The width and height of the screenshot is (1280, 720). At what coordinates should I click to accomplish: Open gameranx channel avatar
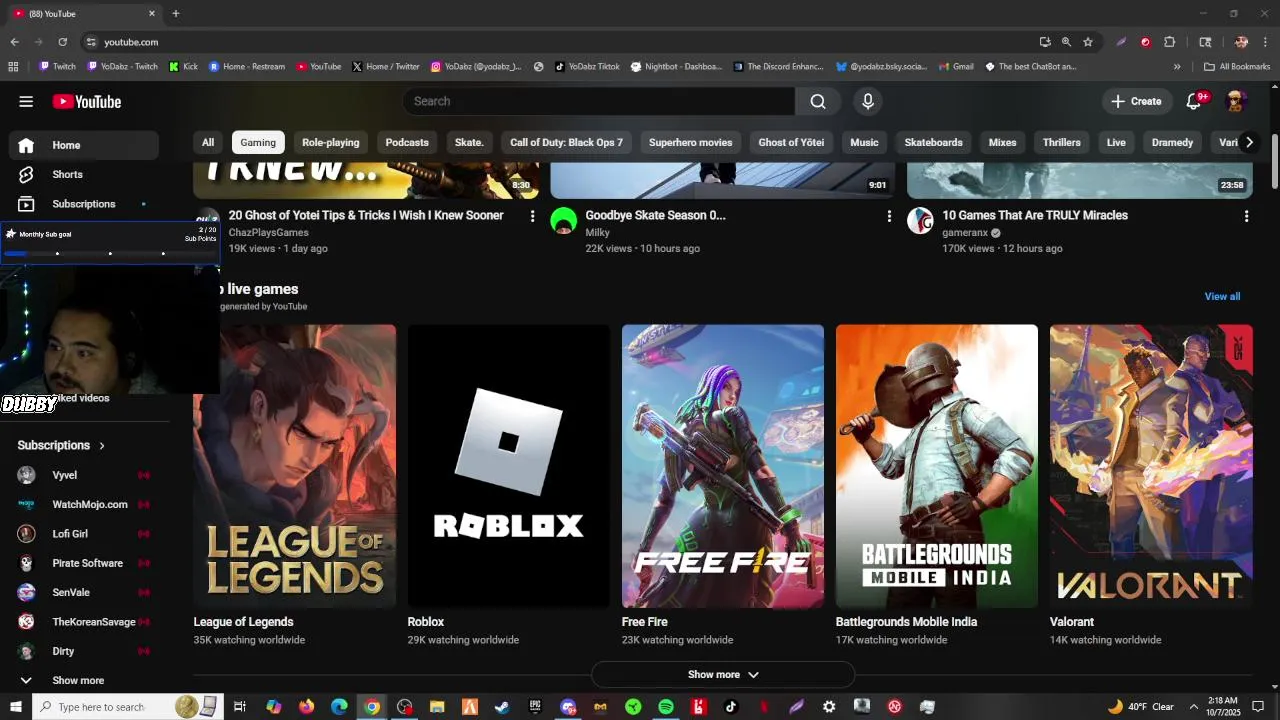[x=920, y=221]
